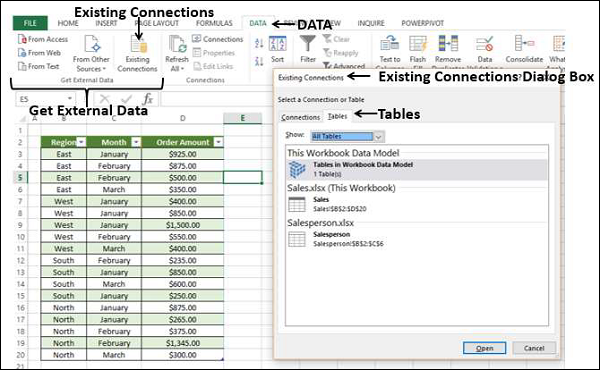This screenshot has height=370, width=600.
Task: Open the Region column filter dropdown
Action: (81, 142)
